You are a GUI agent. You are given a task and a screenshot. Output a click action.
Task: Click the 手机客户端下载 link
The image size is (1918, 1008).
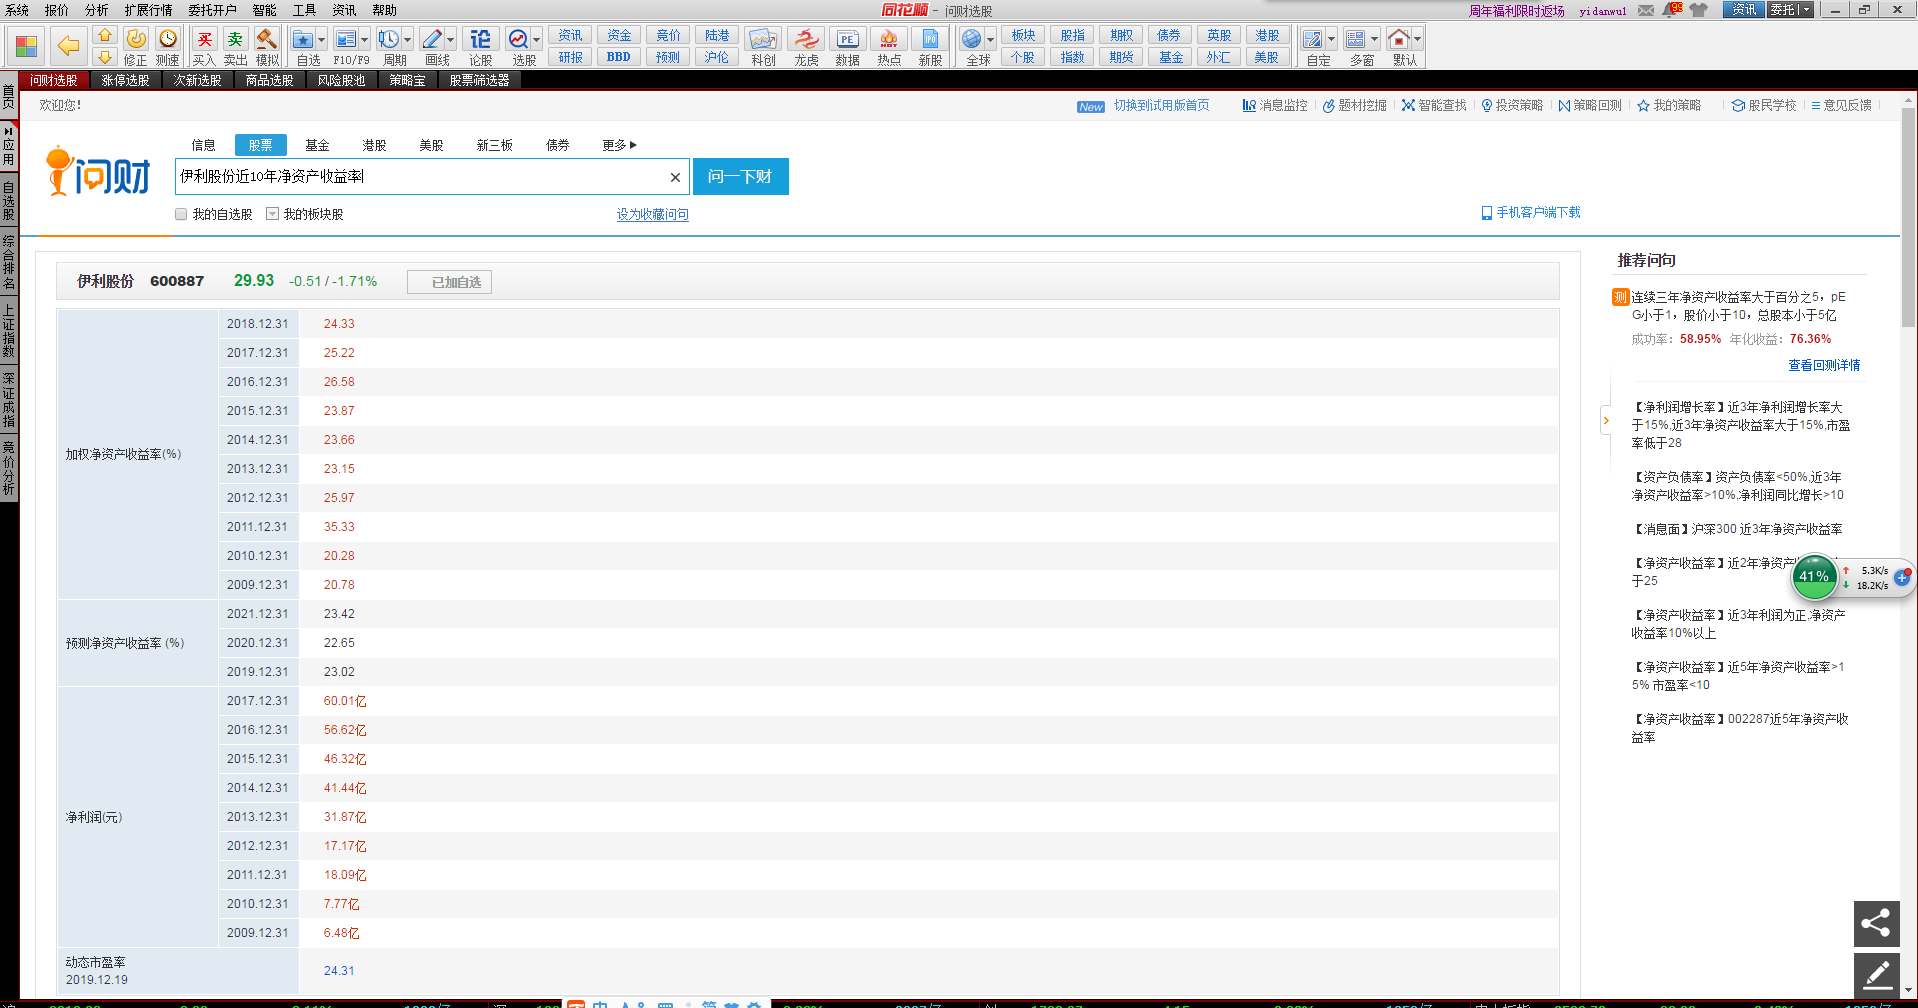[1531, 212]
